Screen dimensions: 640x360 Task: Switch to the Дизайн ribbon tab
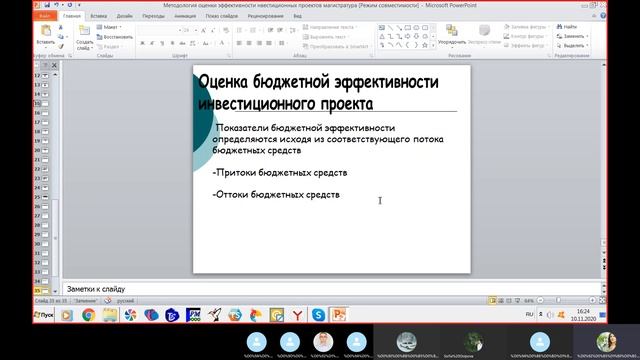tap(124, 16)
